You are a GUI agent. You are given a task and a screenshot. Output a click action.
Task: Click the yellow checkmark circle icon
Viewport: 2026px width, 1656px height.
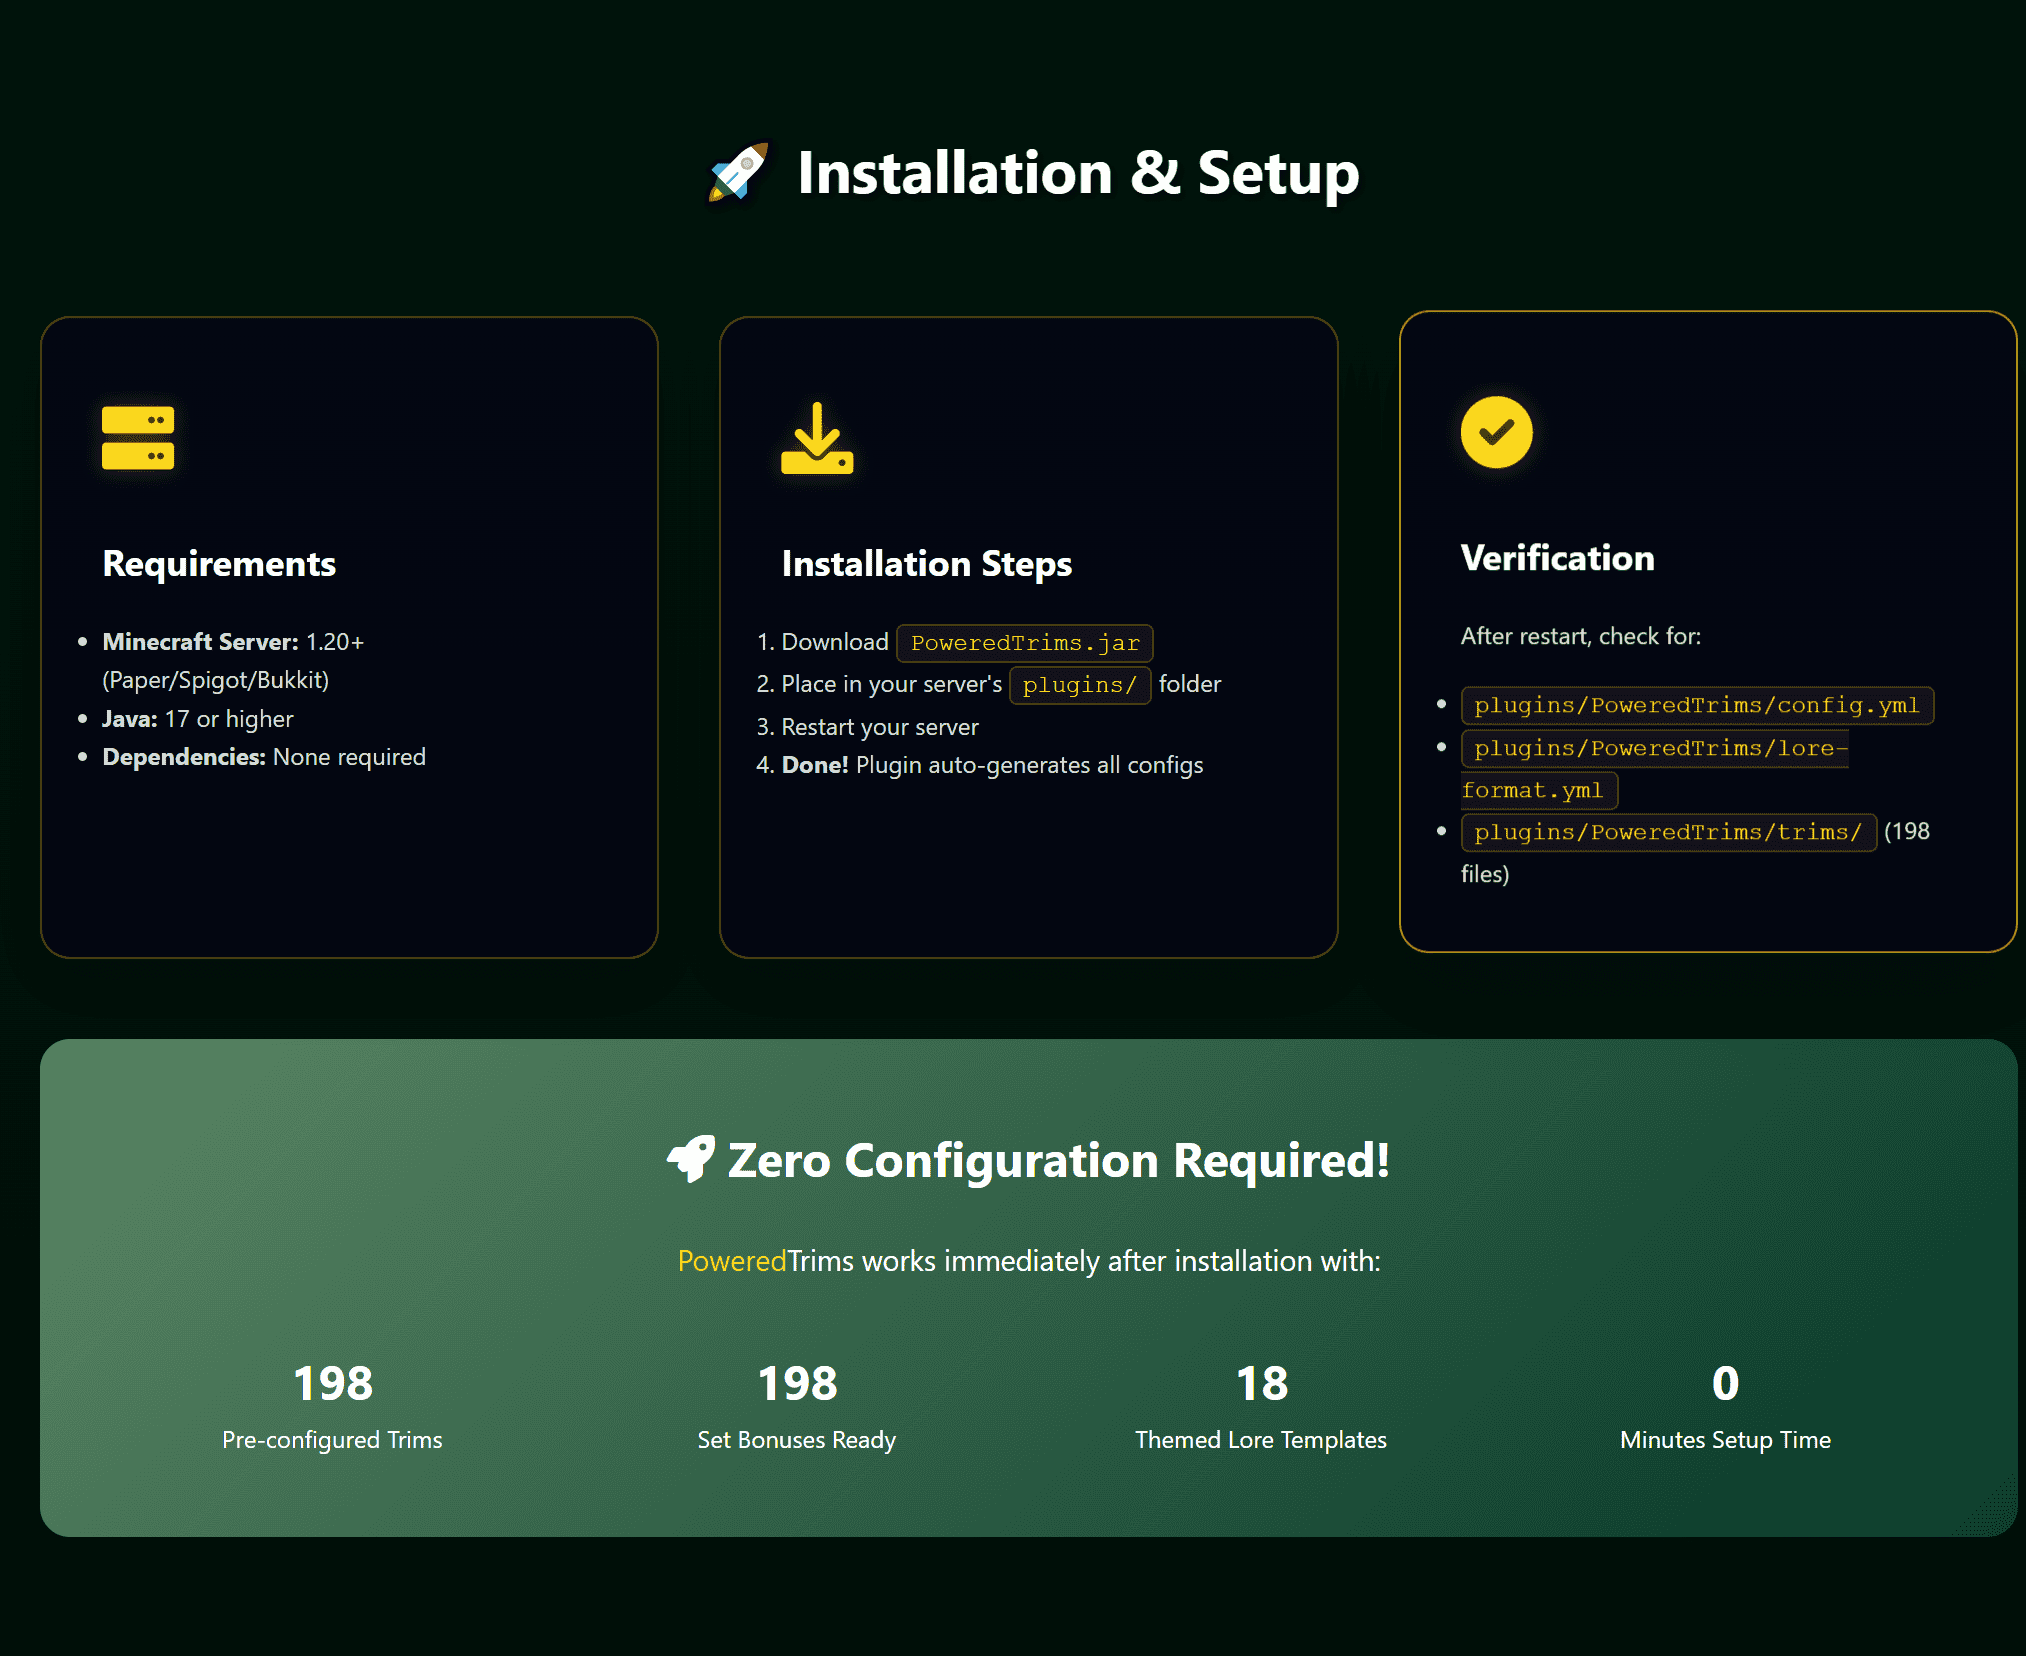pos(1496,432)
